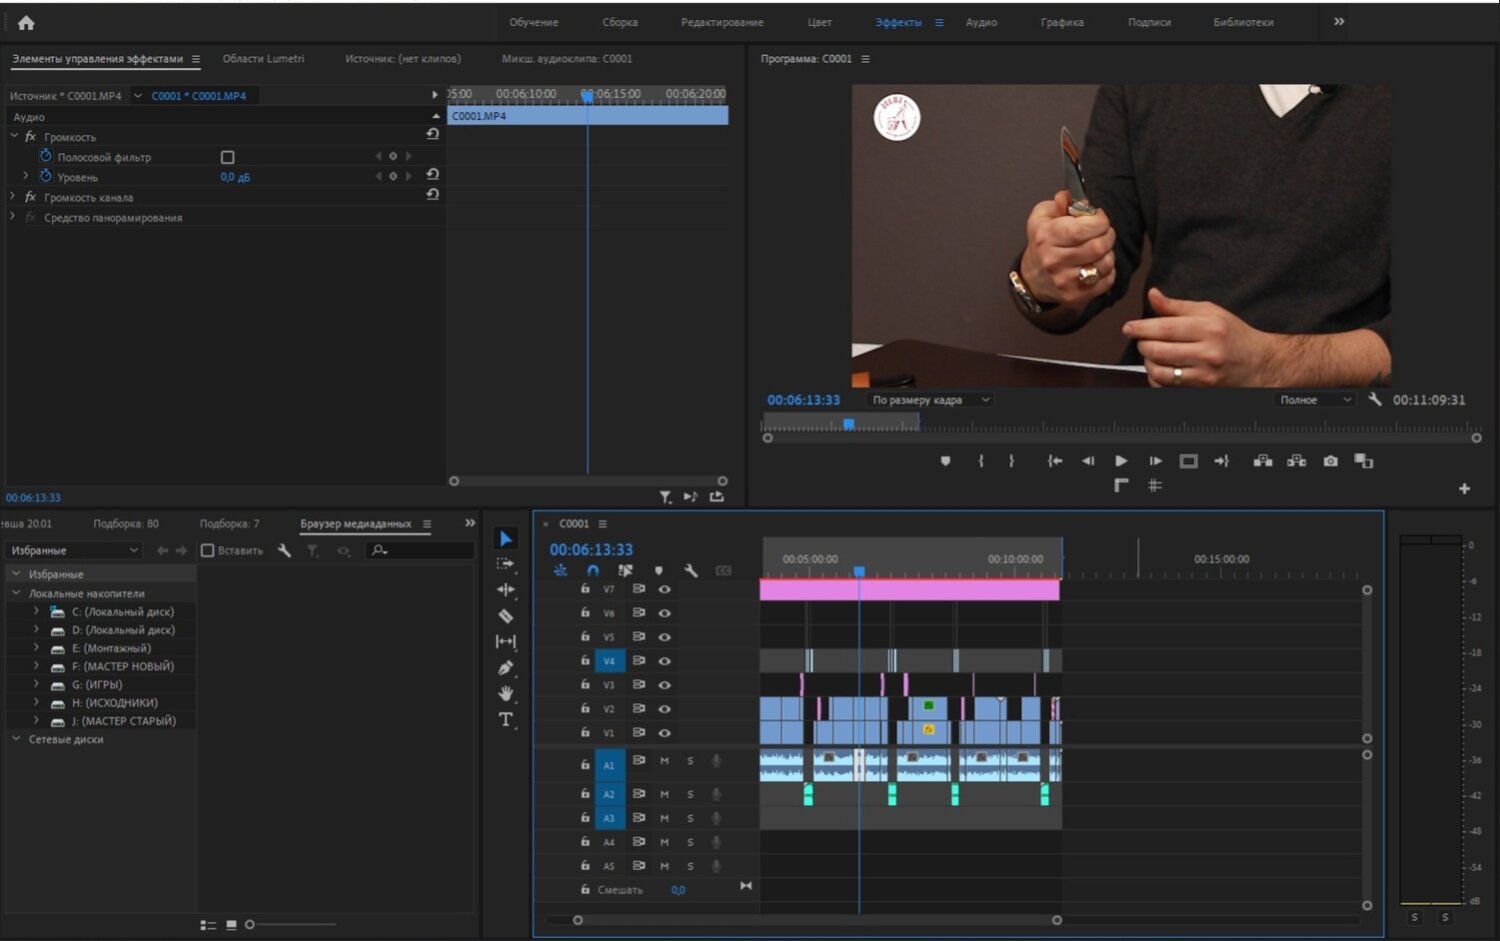This screenshot has height=941, width=1500.
Task: Check the Полосовой фильтр checkbox
Action: 227,157
